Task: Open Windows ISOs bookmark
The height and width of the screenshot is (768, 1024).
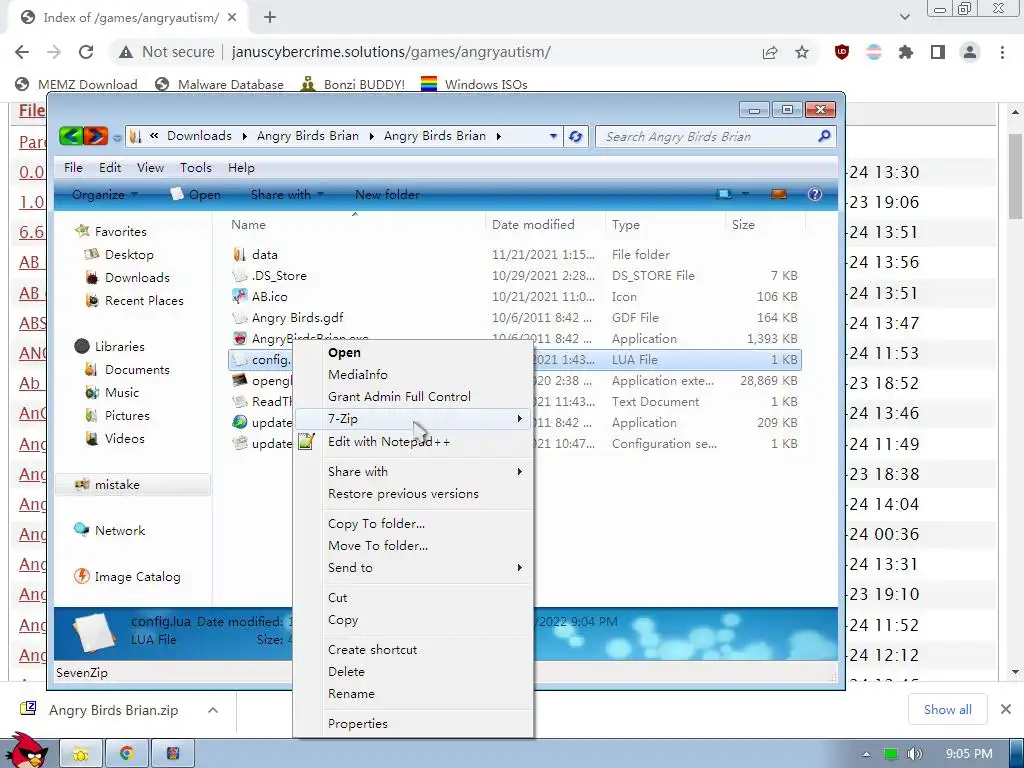Action: (x=474, y=84)
